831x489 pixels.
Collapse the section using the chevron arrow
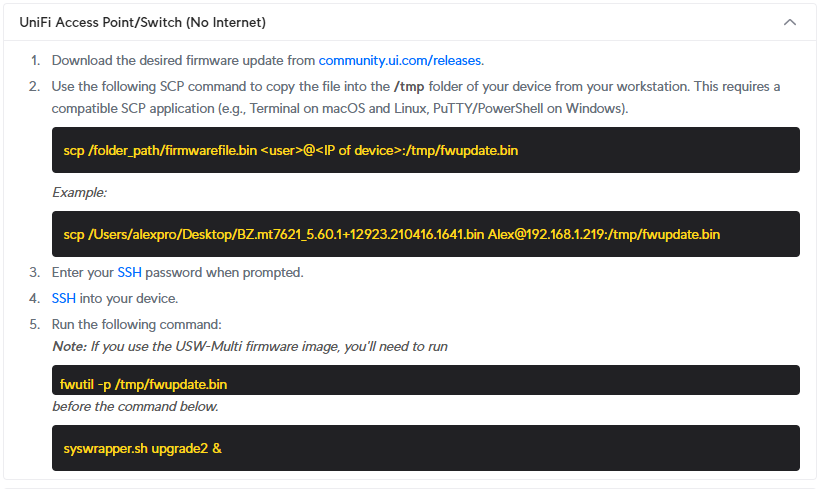tap(790, 22)
